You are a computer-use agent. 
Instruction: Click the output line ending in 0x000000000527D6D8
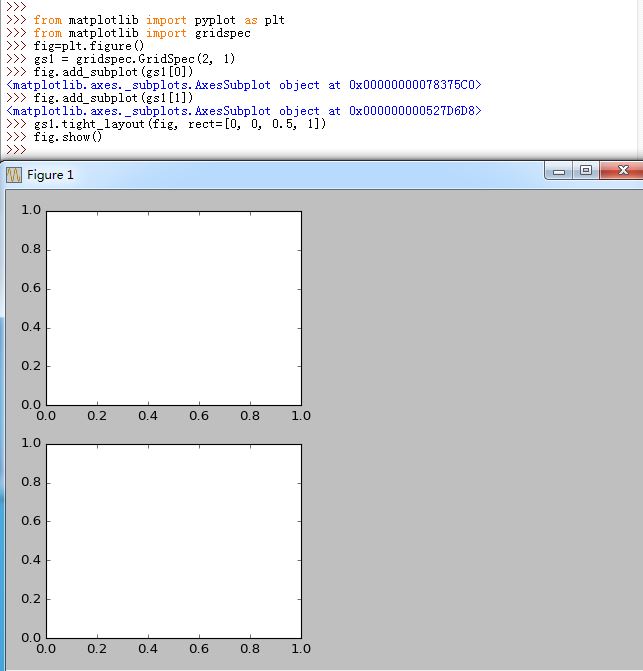244,111
